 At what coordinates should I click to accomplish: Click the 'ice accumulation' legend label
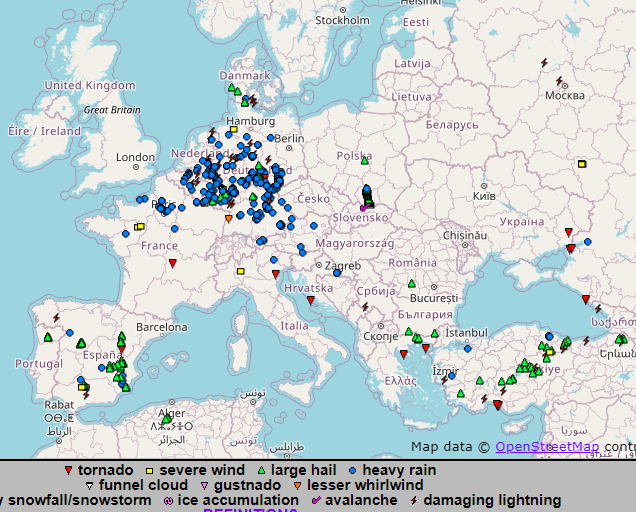(238, 500)
